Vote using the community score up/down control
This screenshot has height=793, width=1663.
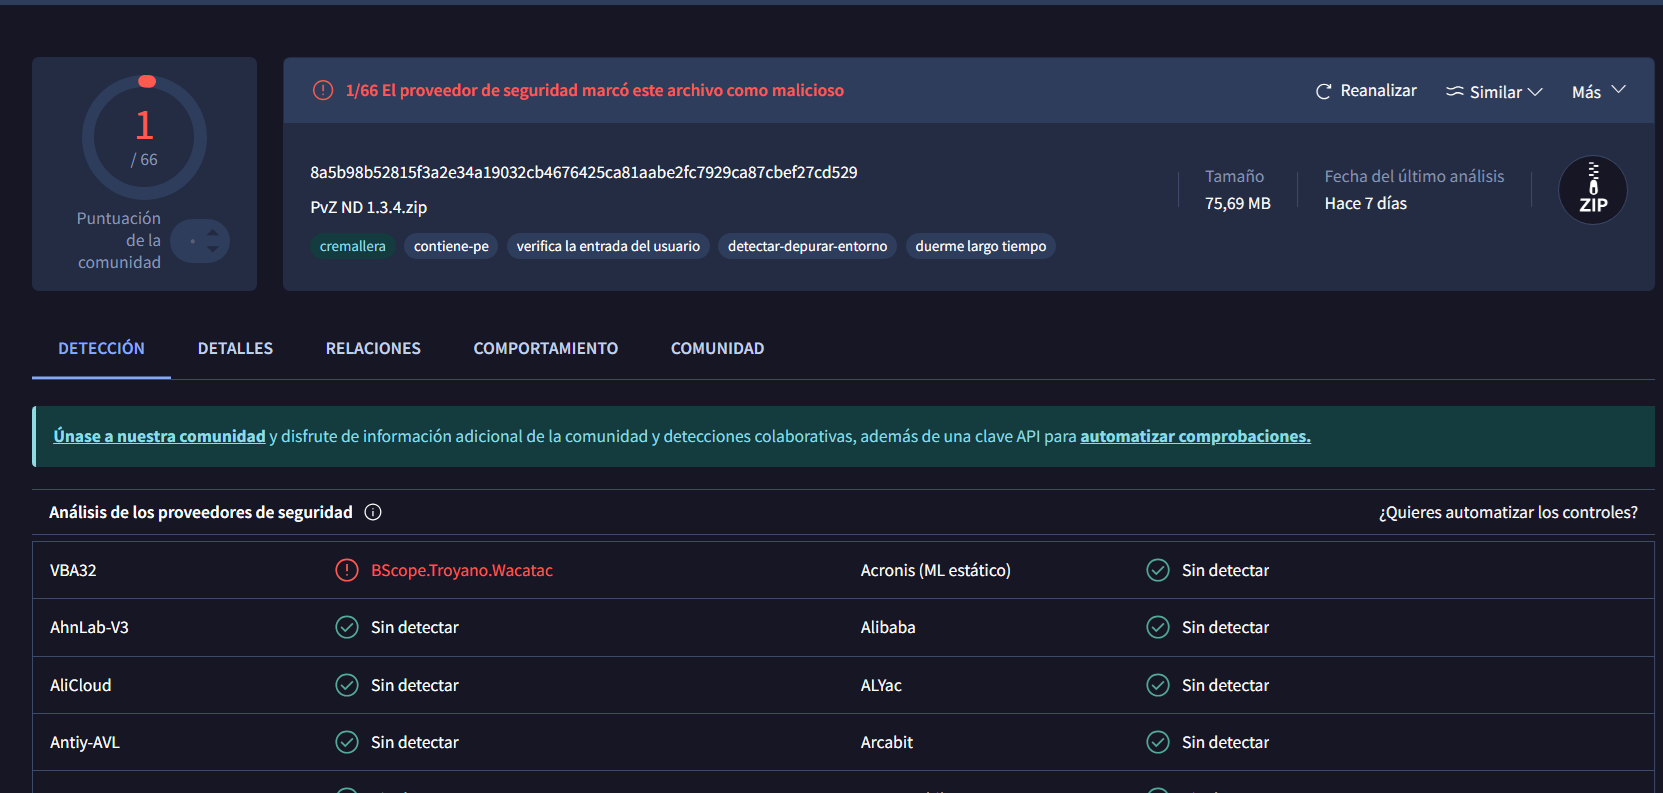[x=201, y=241]
